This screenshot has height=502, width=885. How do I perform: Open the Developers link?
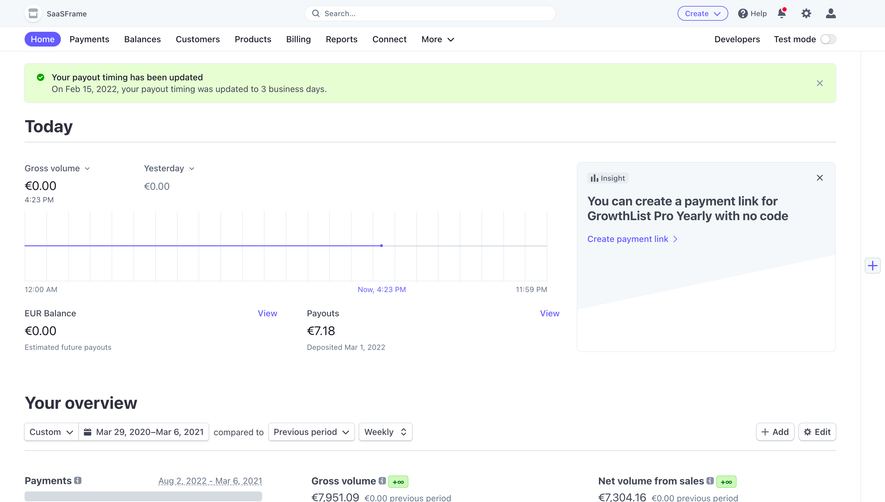(x=737, y=40)
